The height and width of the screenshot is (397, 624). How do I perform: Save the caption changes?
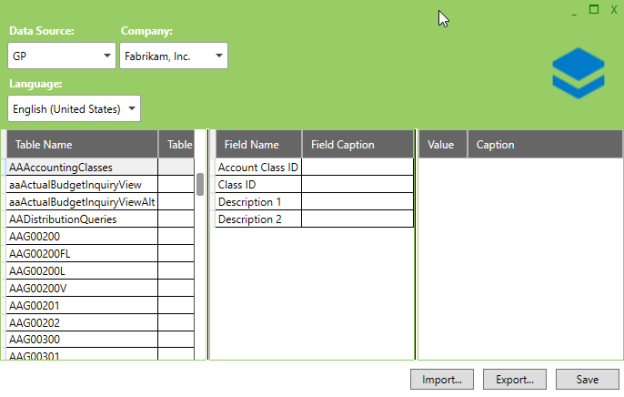(587, 379)
